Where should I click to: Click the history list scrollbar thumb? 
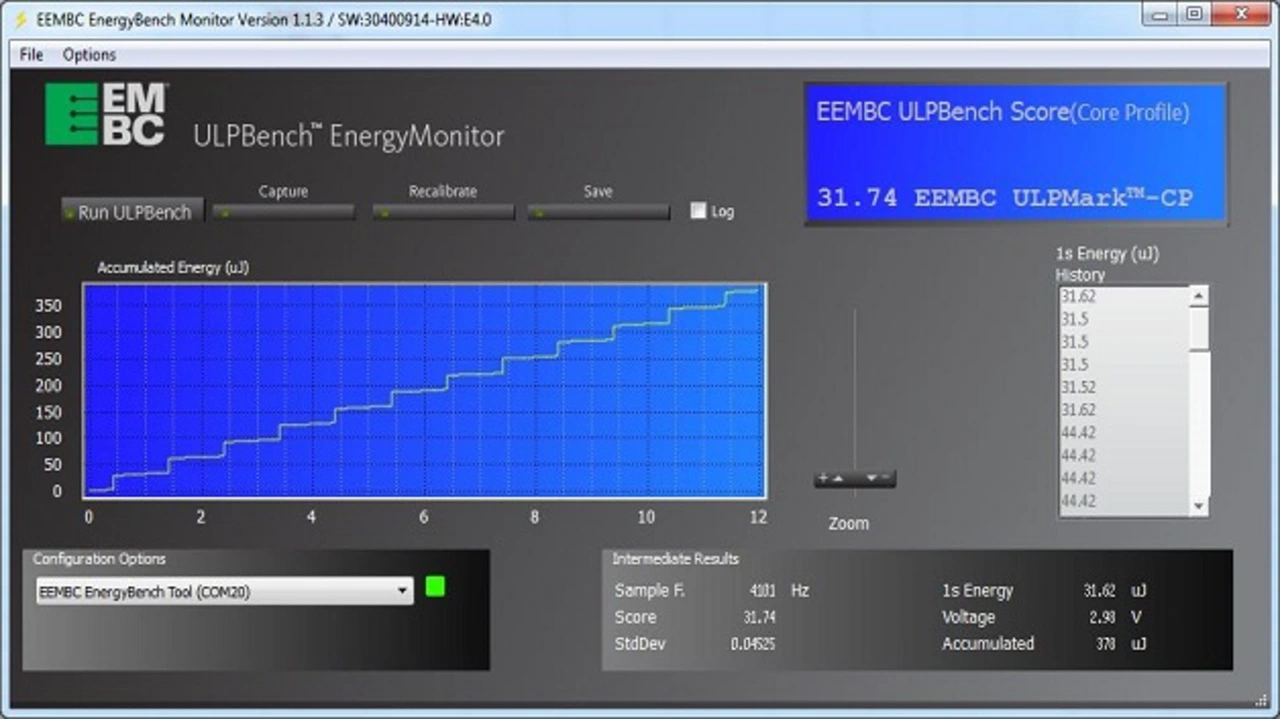(x=1199, y=329)
